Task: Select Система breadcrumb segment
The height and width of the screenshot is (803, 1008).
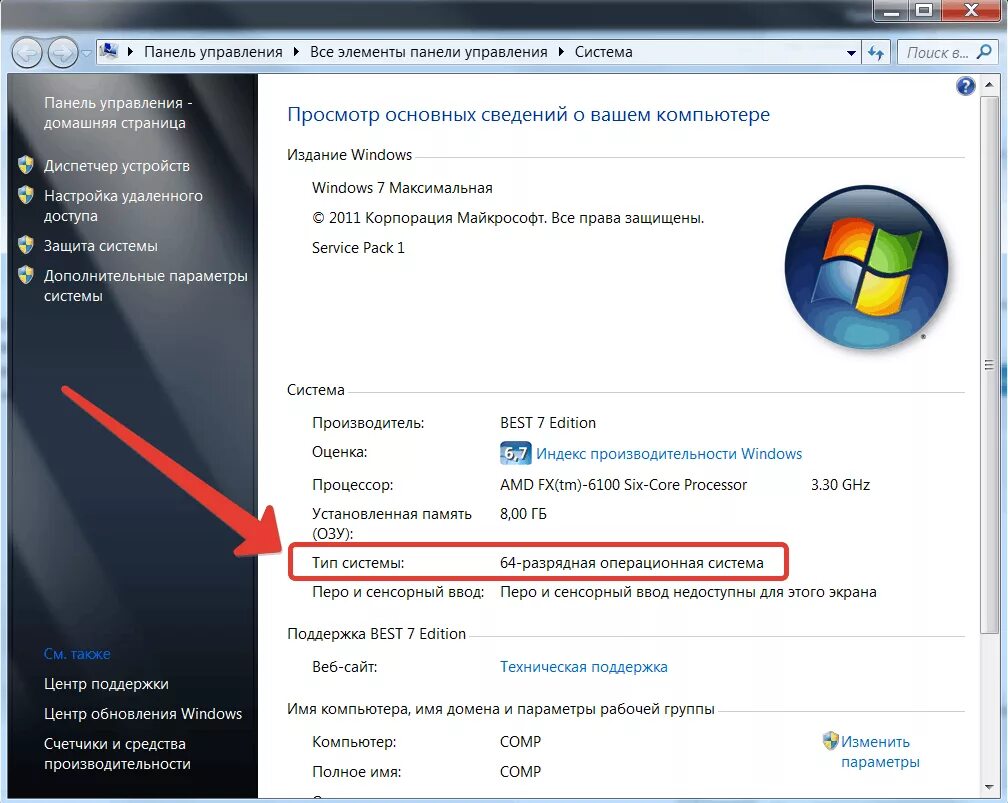Action: (604, 52)
